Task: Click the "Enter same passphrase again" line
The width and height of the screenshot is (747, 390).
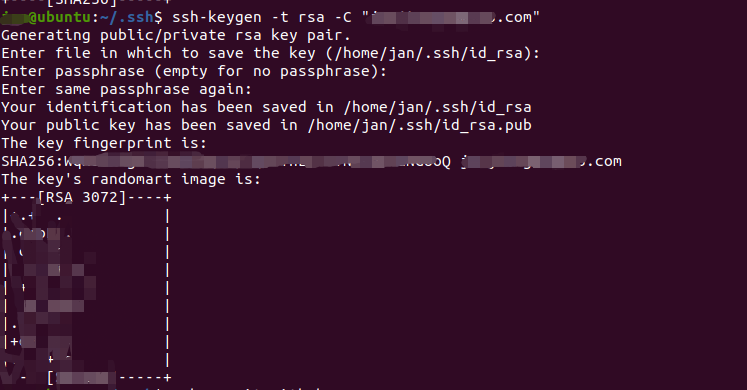Action: pos(126,90)
